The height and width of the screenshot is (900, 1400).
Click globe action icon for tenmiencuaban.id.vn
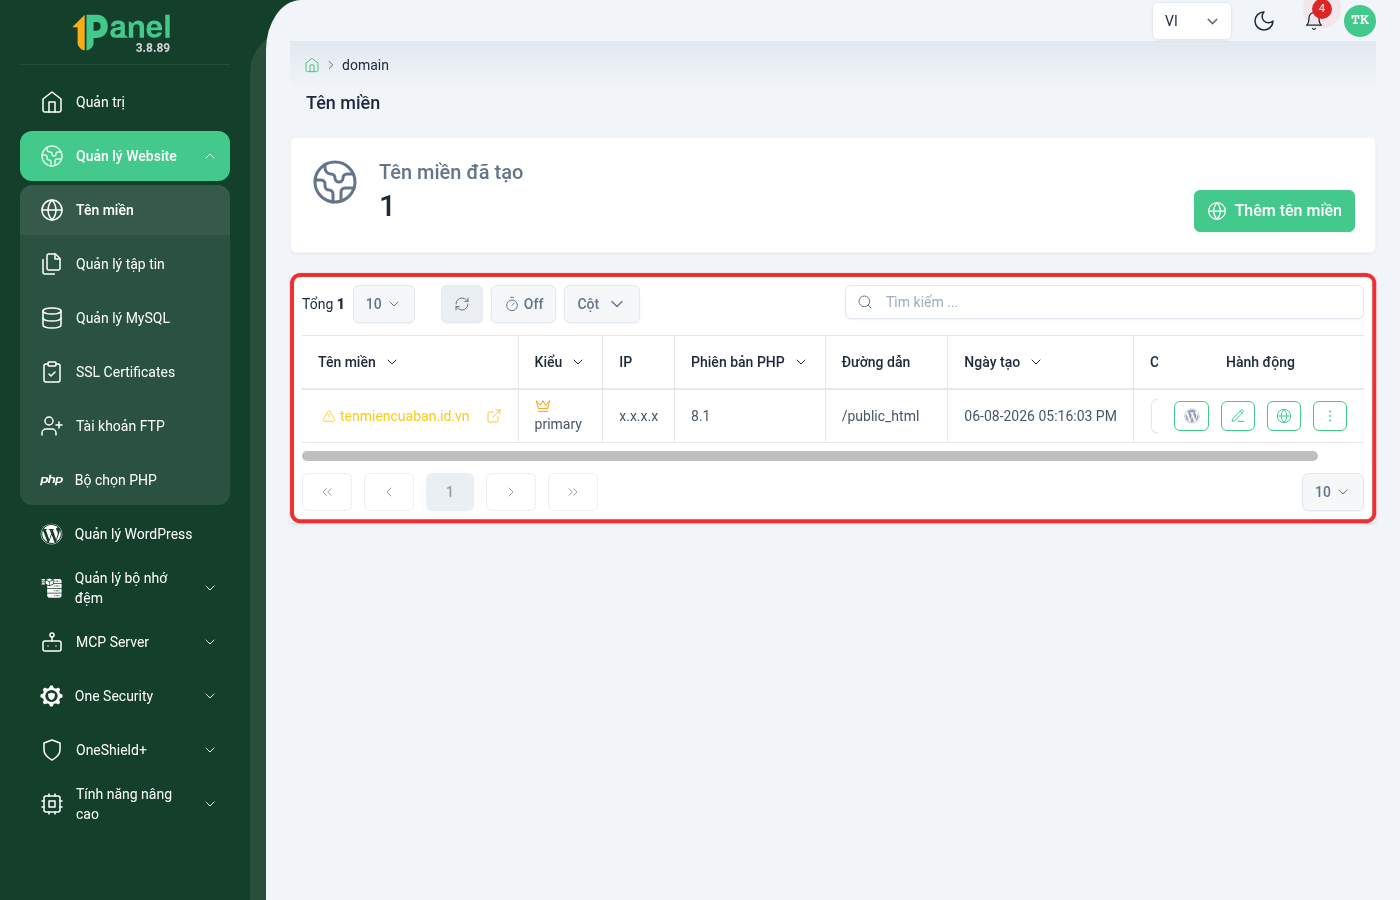[x=1284, y=416]
